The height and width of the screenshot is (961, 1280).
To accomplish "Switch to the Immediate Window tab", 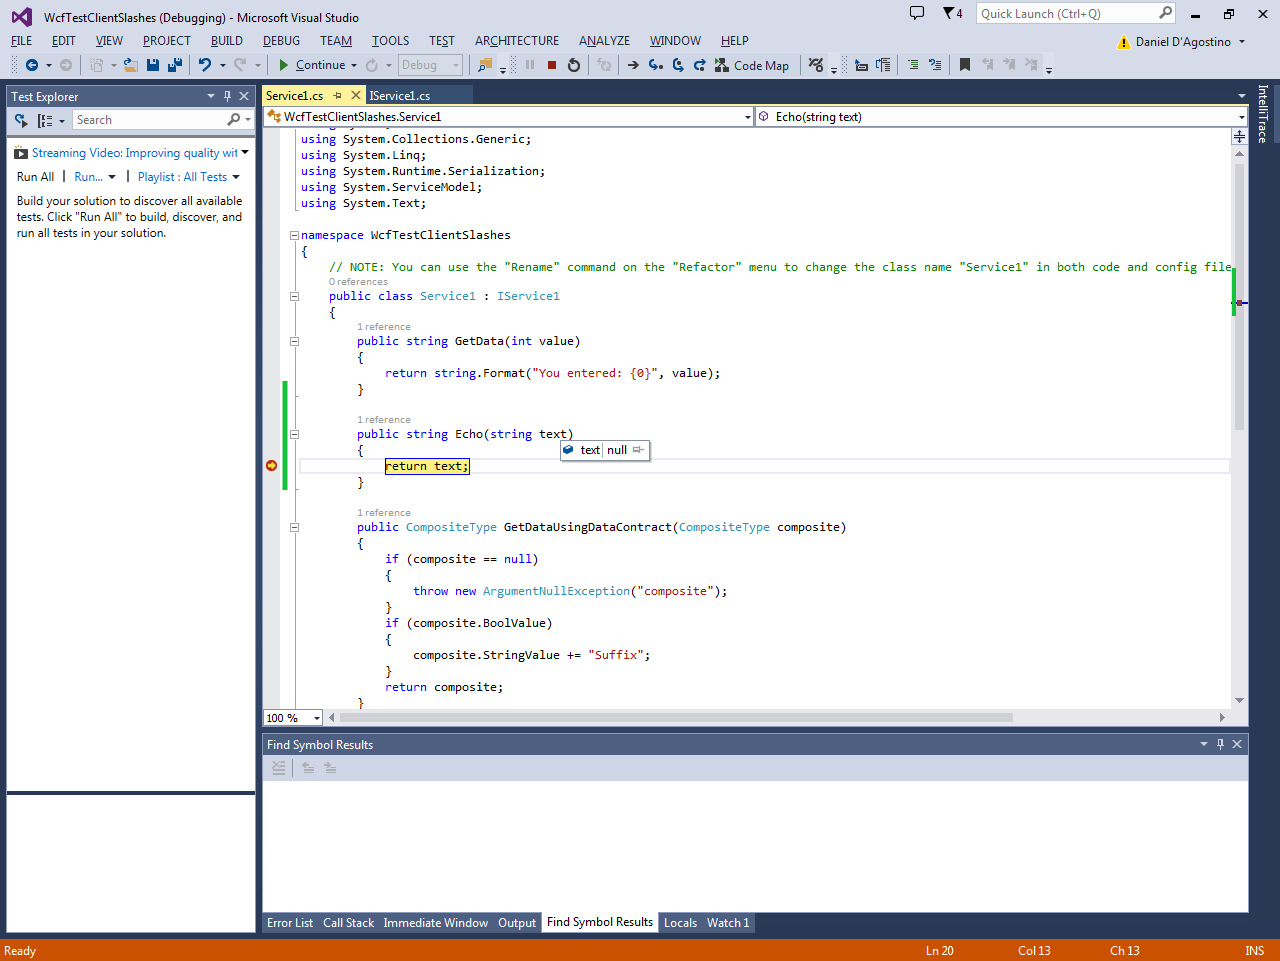I will point(436,923).
